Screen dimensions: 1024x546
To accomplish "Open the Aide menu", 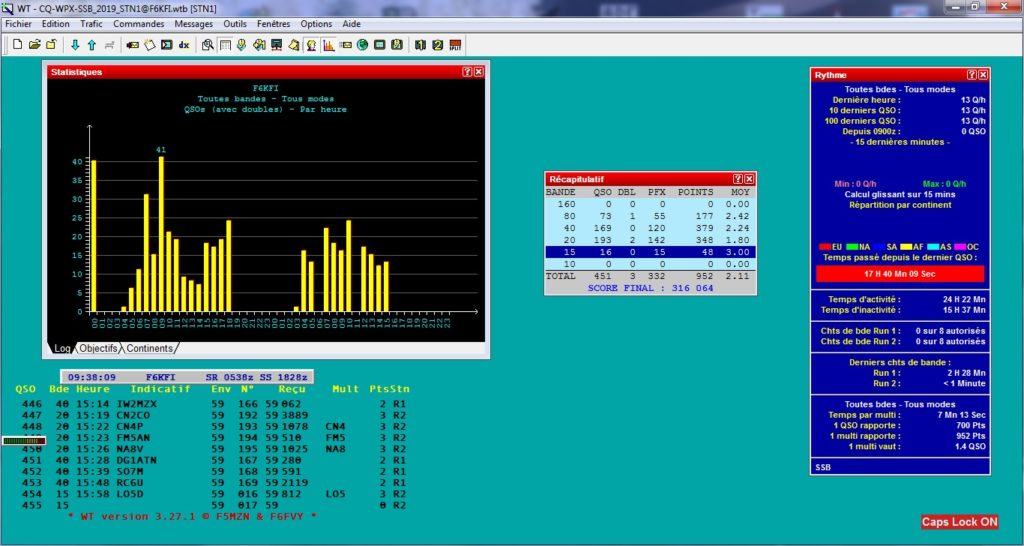I will click(351, 24).
